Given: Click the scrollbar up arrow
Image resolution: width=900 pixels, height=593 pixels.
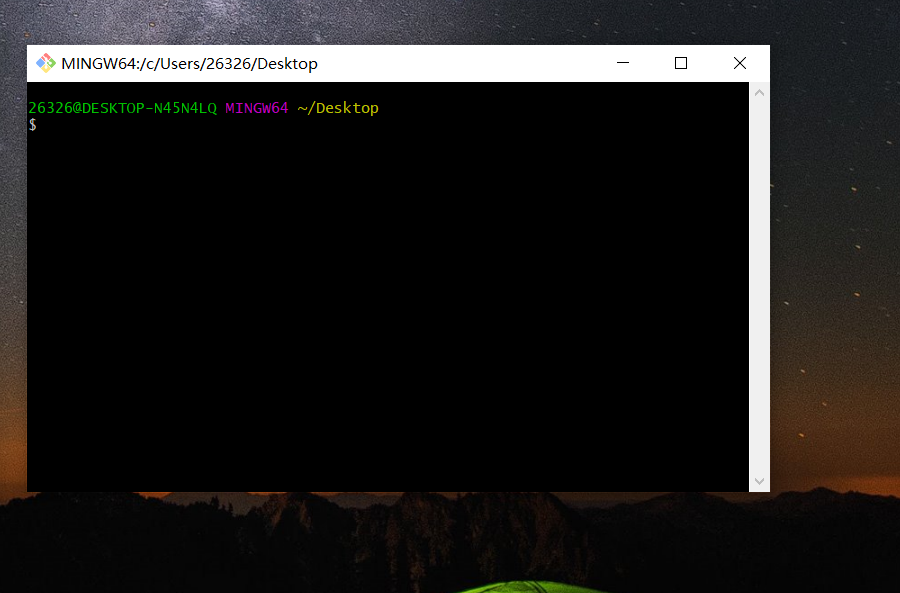Looking at the screenshot, I should 759,92.
